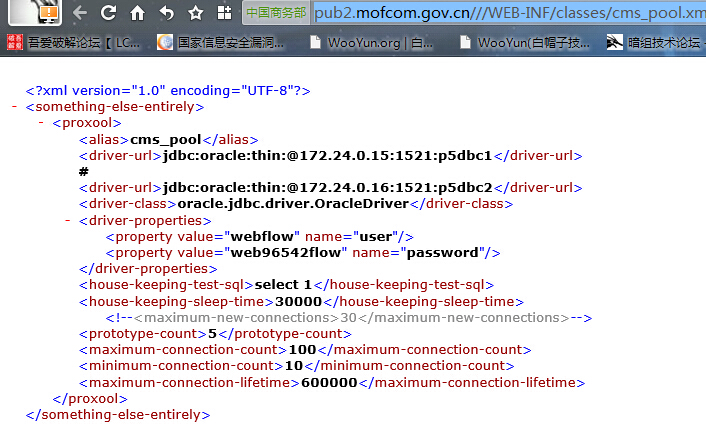Collapse the driver-properties XML node
This screenshot has height=427, width=706.
68,220
